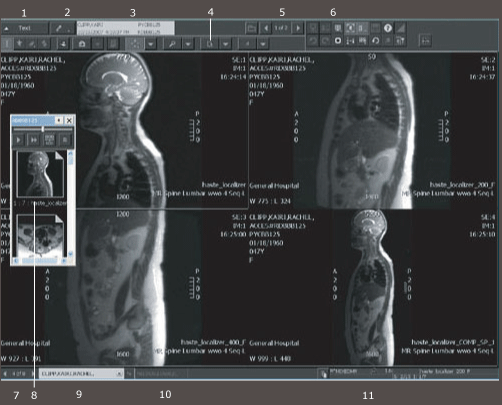This screenshot has width=502, height=405.
Task: Select the head and neck sagittal thumbnail
Action: point(40,174)
